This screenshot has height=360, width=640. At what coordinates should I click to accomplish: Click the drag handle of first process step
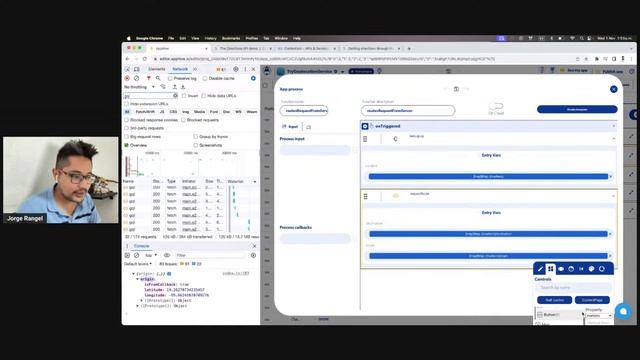pyautogui.click(x=365, y=139)
